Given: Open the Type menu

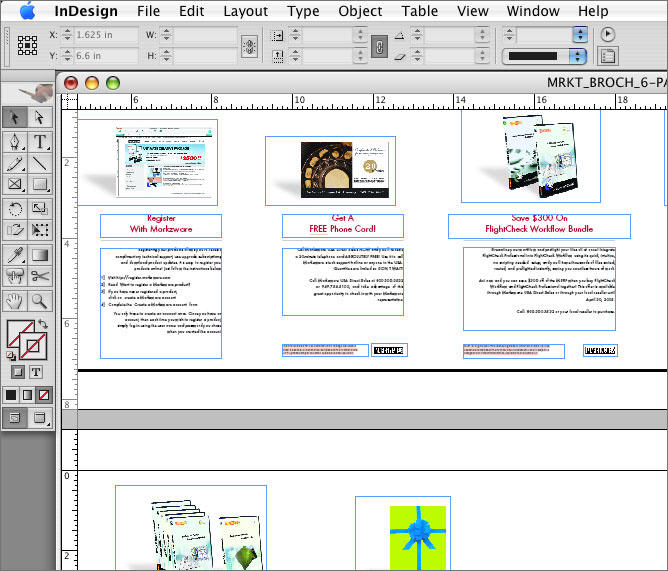Looking at the screenshot, I should coord(303,11).
